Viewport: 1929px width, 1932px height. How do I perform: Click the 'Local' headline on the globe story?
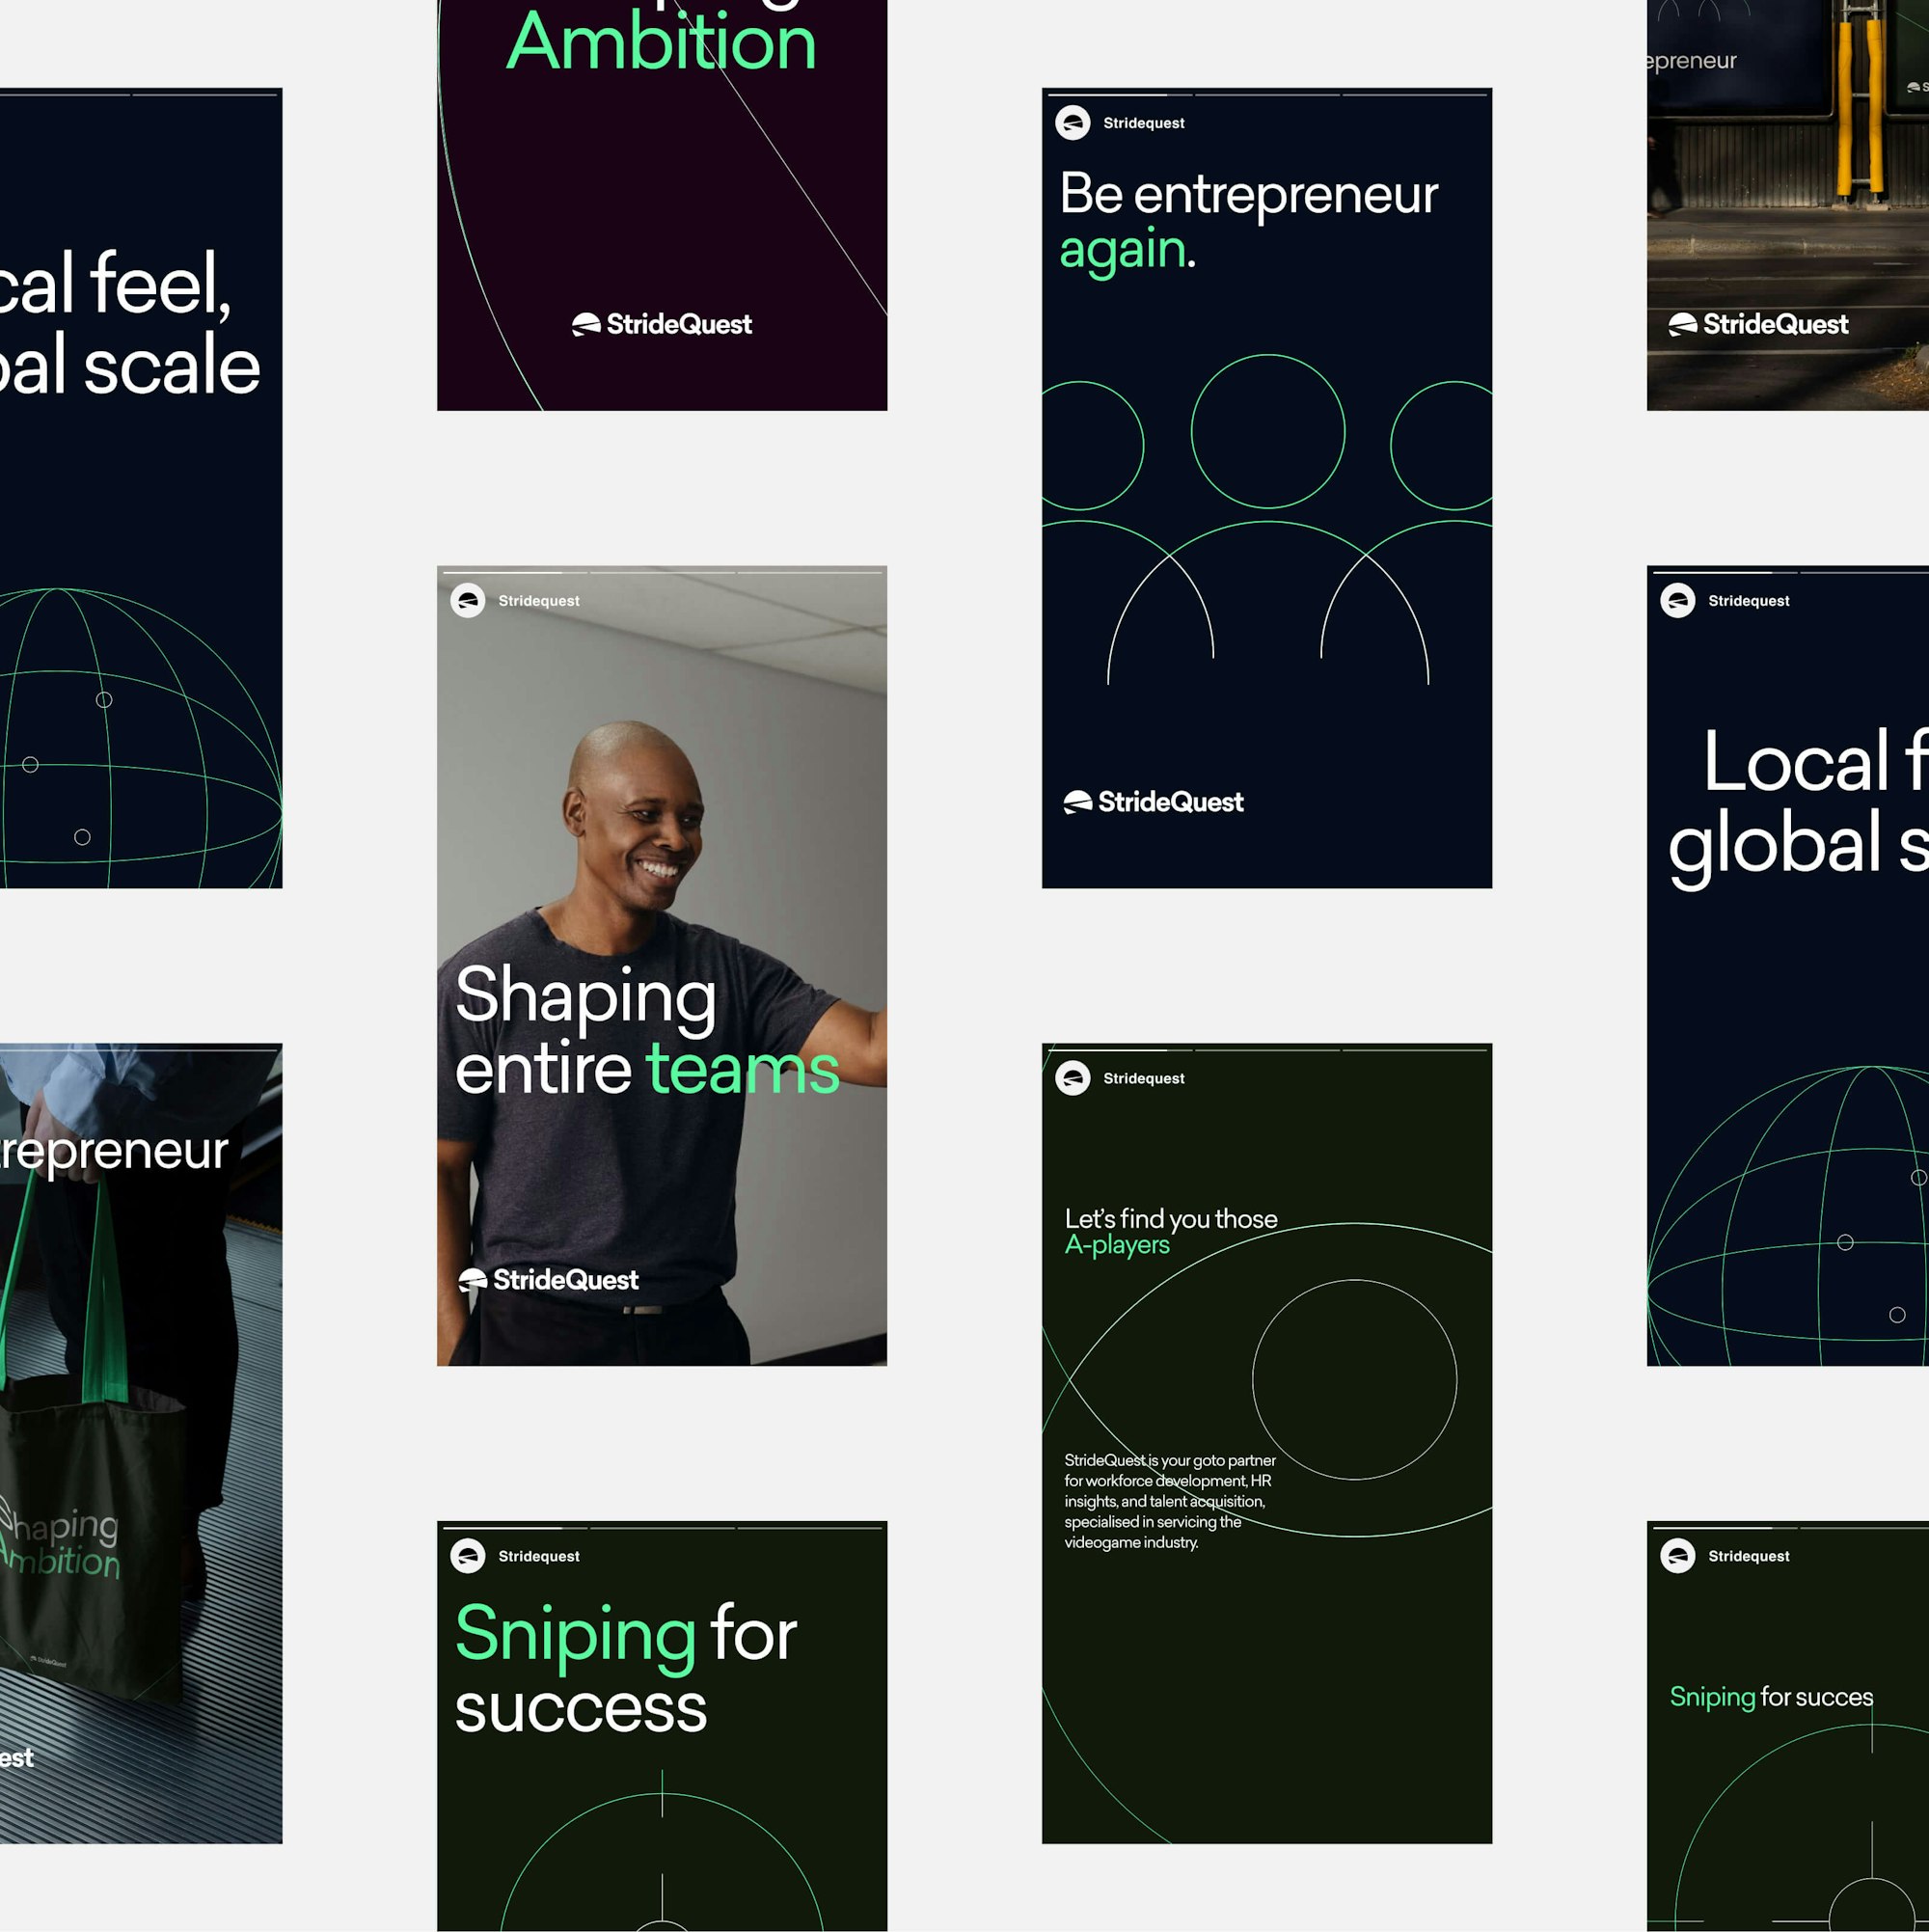(x=1796, y=762)
